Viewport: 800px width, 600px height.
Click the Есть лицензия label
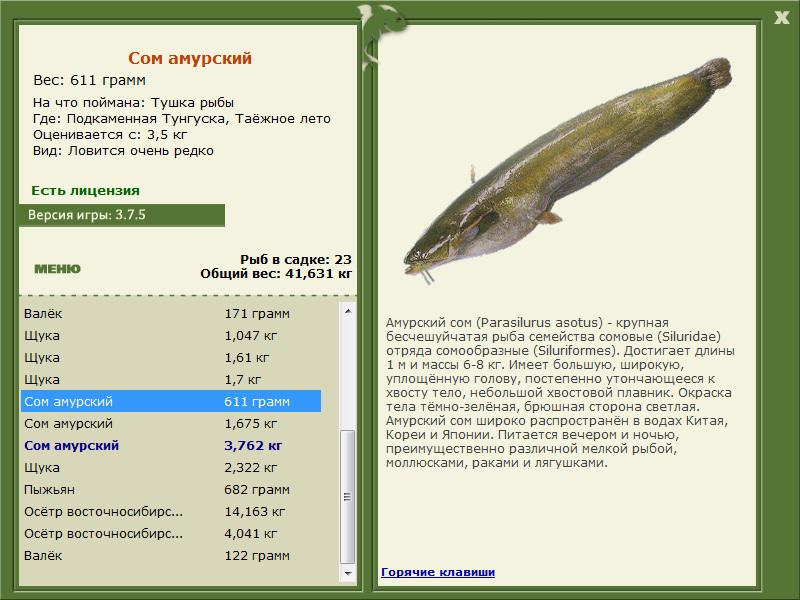[85, 190]
